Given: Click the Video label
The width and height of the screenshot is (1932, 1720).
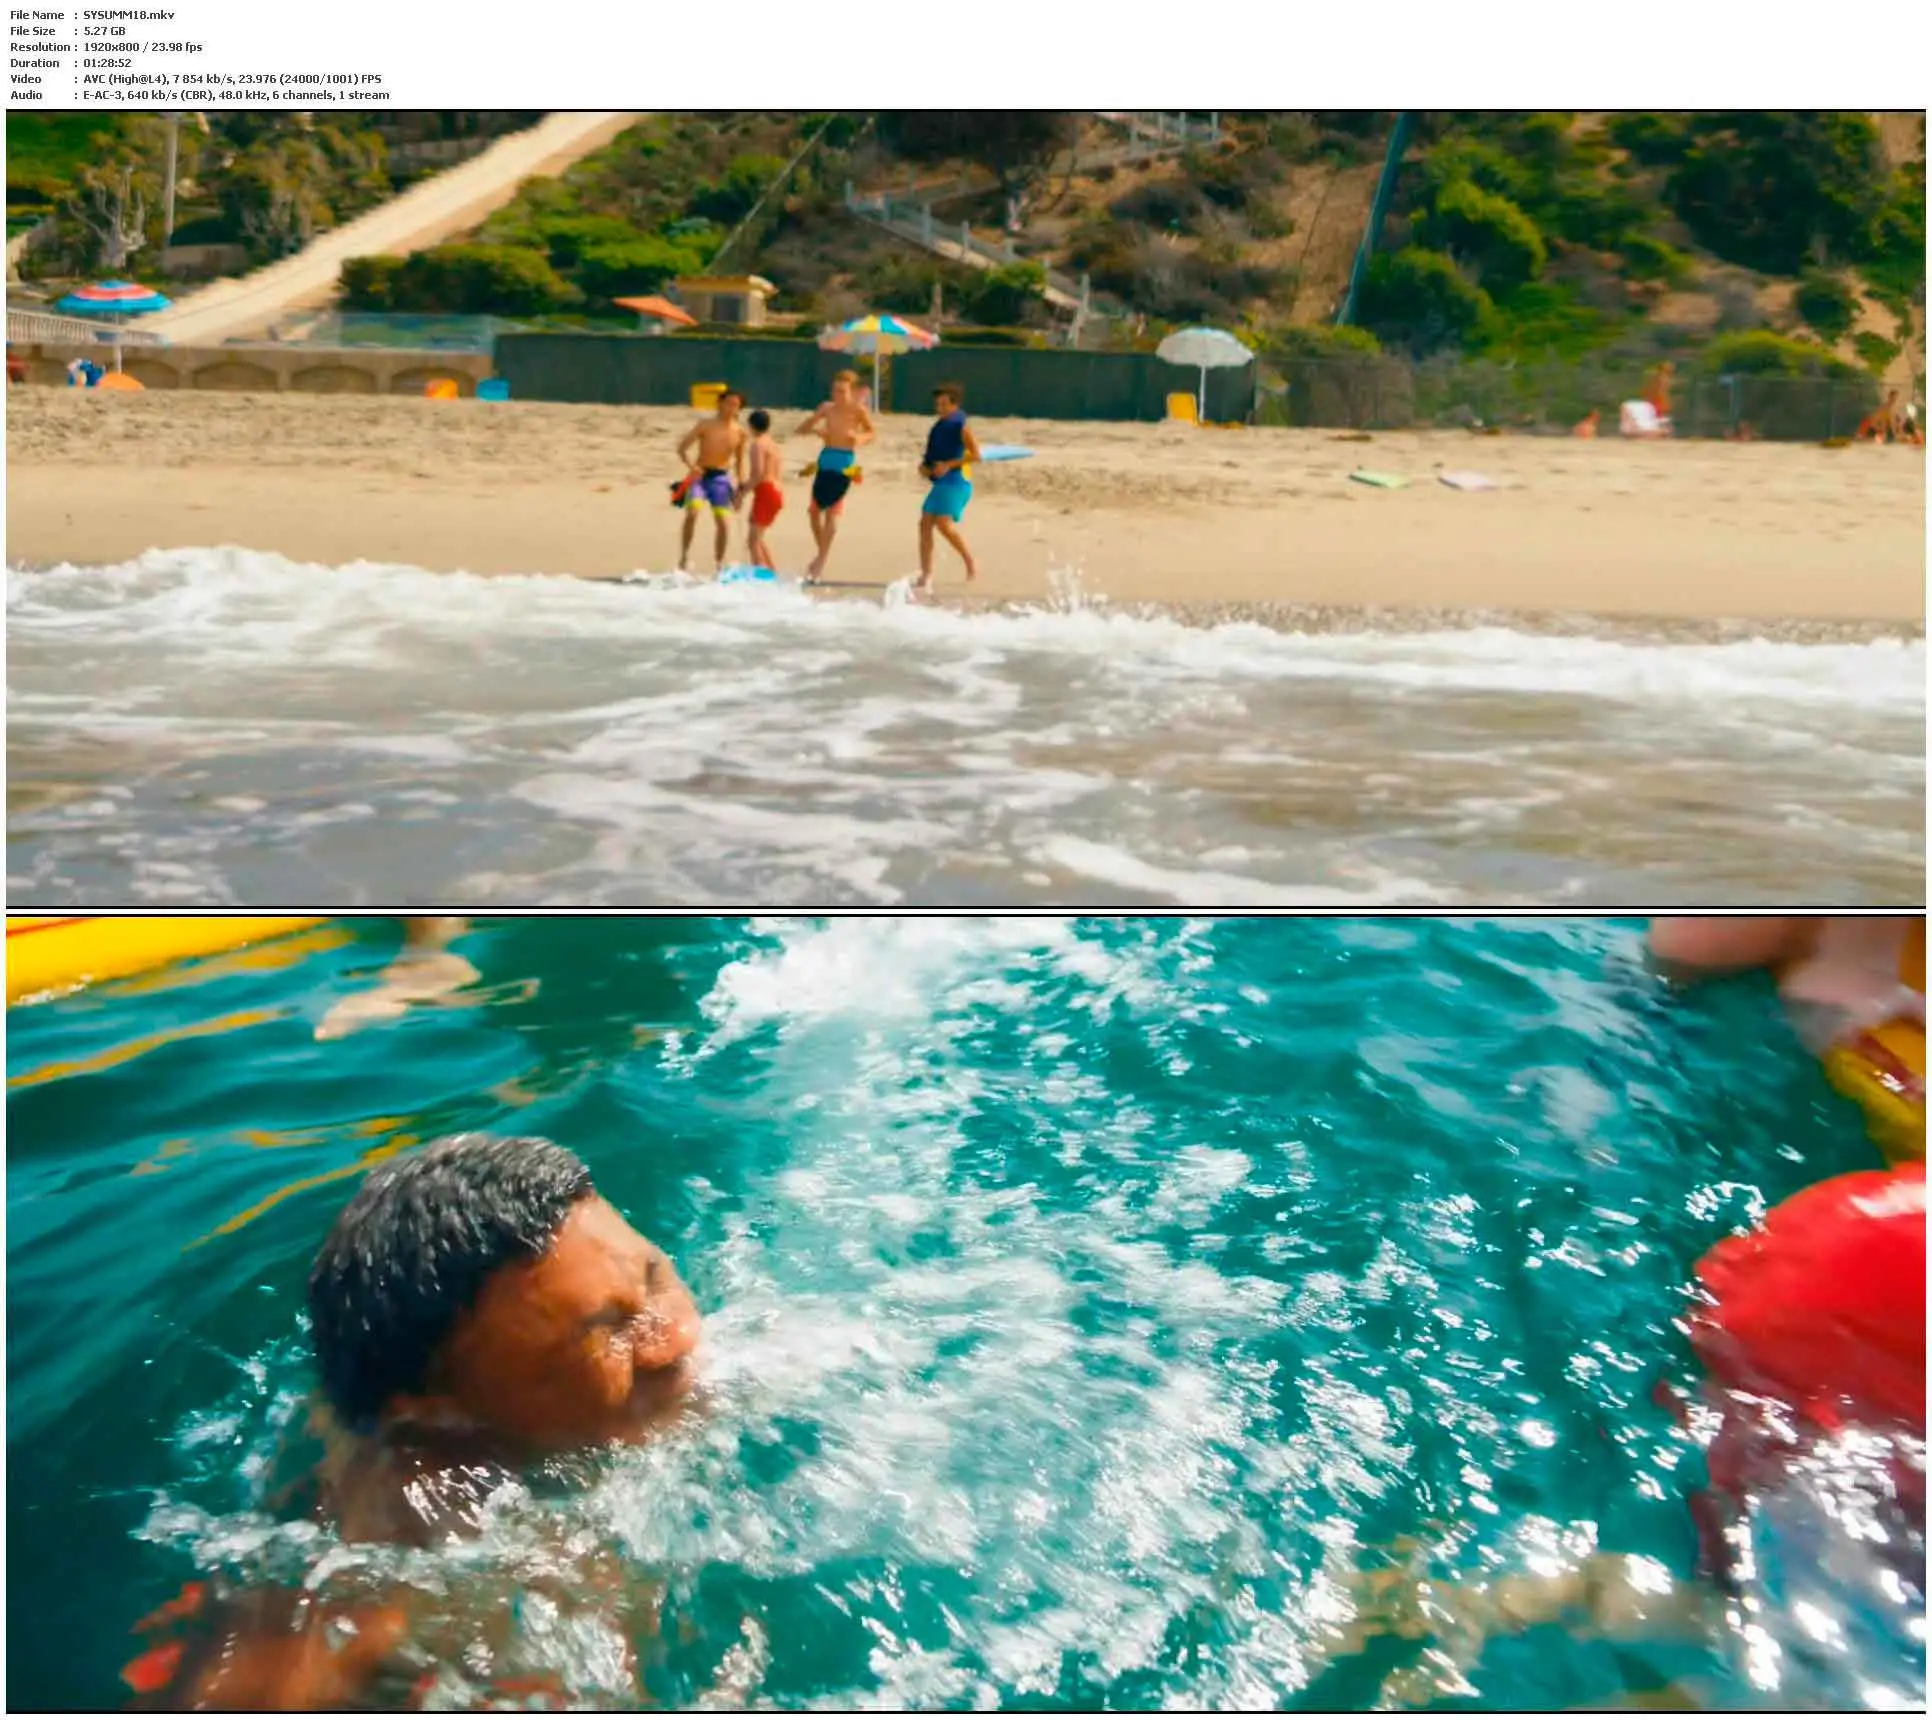Looking at the screenshot, I should point(26,79).
